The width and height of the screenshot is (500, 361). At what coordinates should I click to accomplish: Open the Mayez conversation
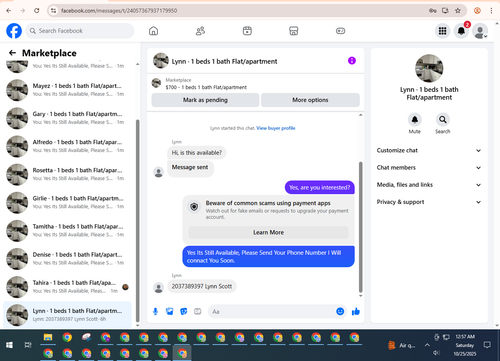pyautogui.click(x=67, y=90)
